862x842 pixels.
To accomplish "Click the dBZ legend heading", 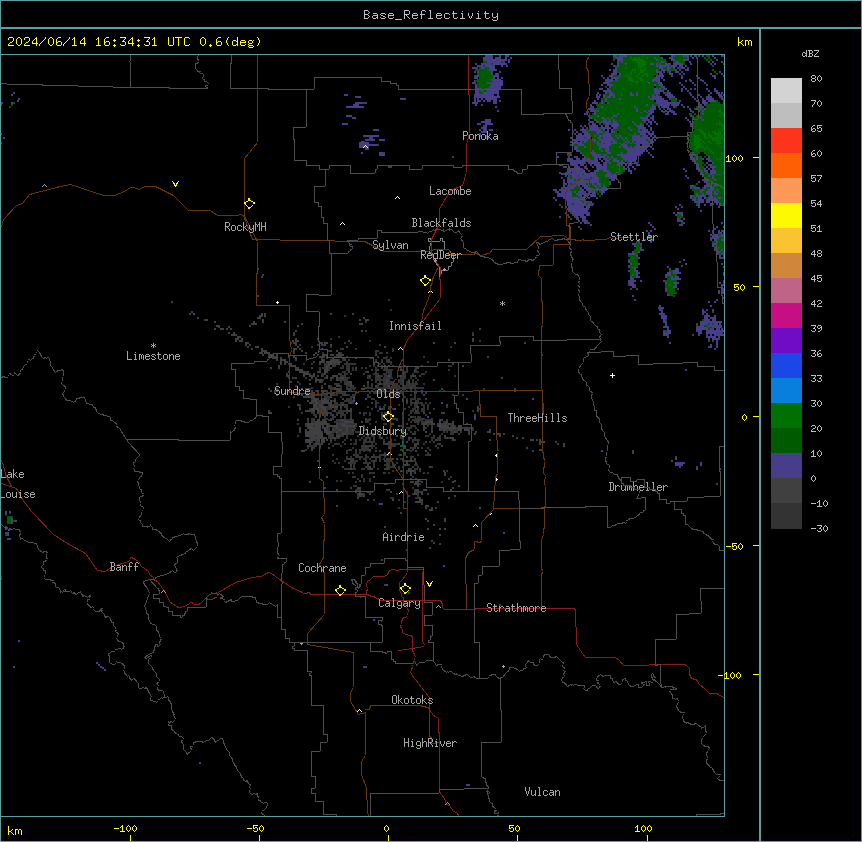I will (810, 54).
